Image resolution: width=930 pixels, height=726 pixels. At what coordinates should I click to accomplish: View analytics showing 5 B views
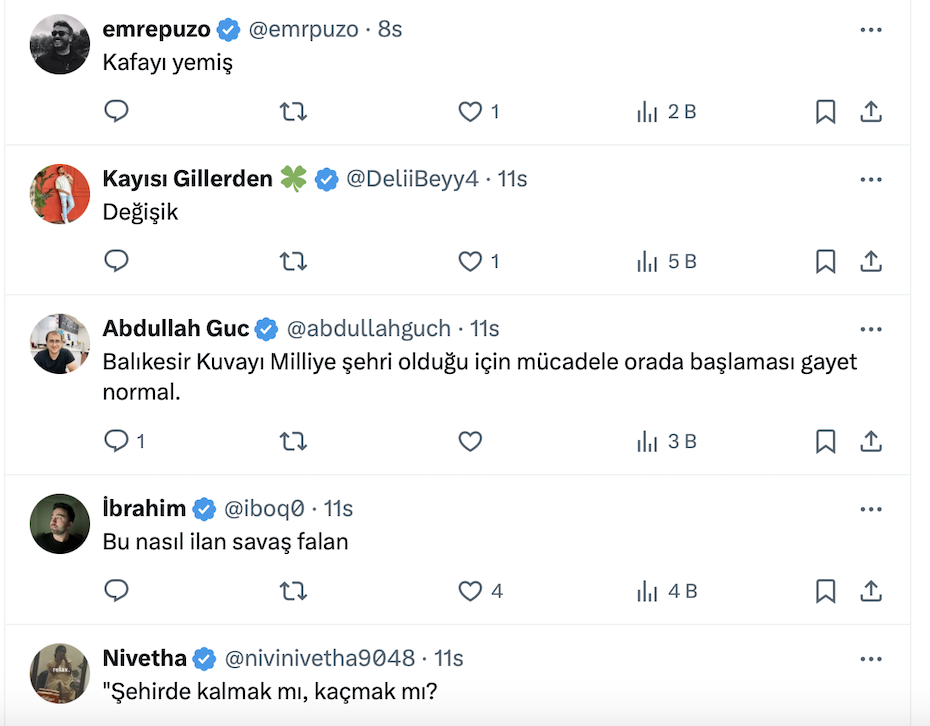666,262
